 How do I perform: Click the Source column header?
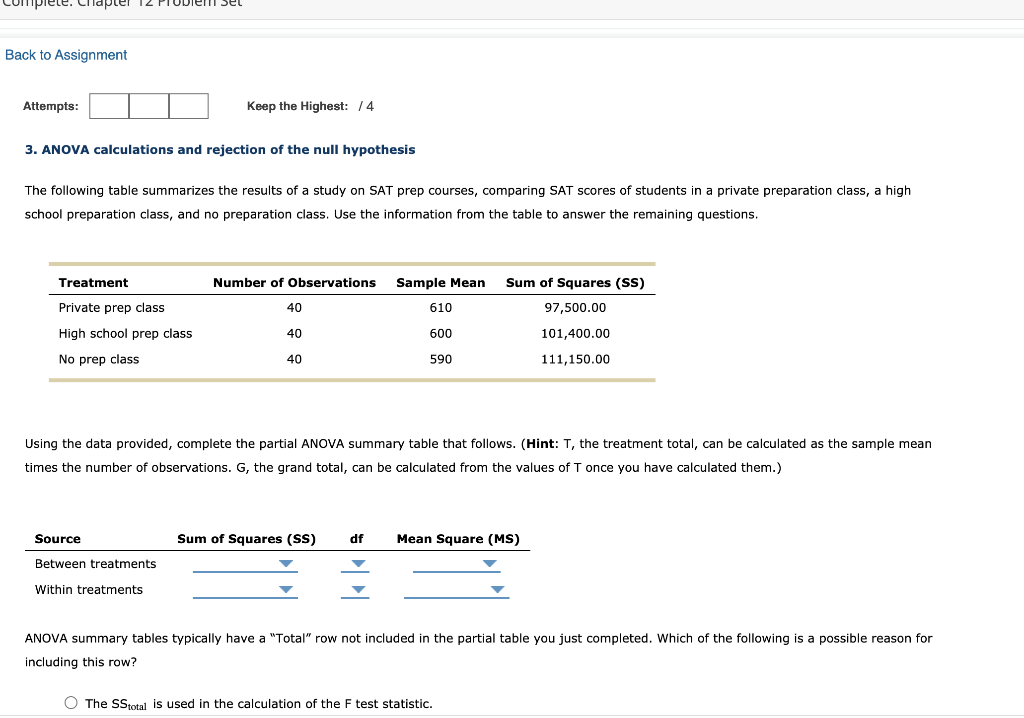57,538
